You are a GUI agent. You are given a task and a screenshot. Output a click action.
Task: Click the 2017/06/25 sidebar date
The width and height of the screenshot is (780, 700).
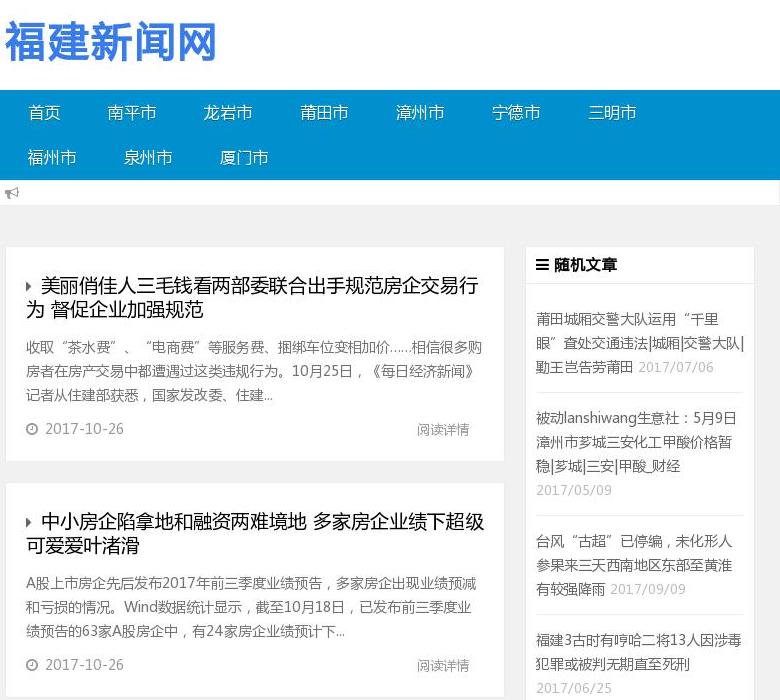[x=574, y=688]
